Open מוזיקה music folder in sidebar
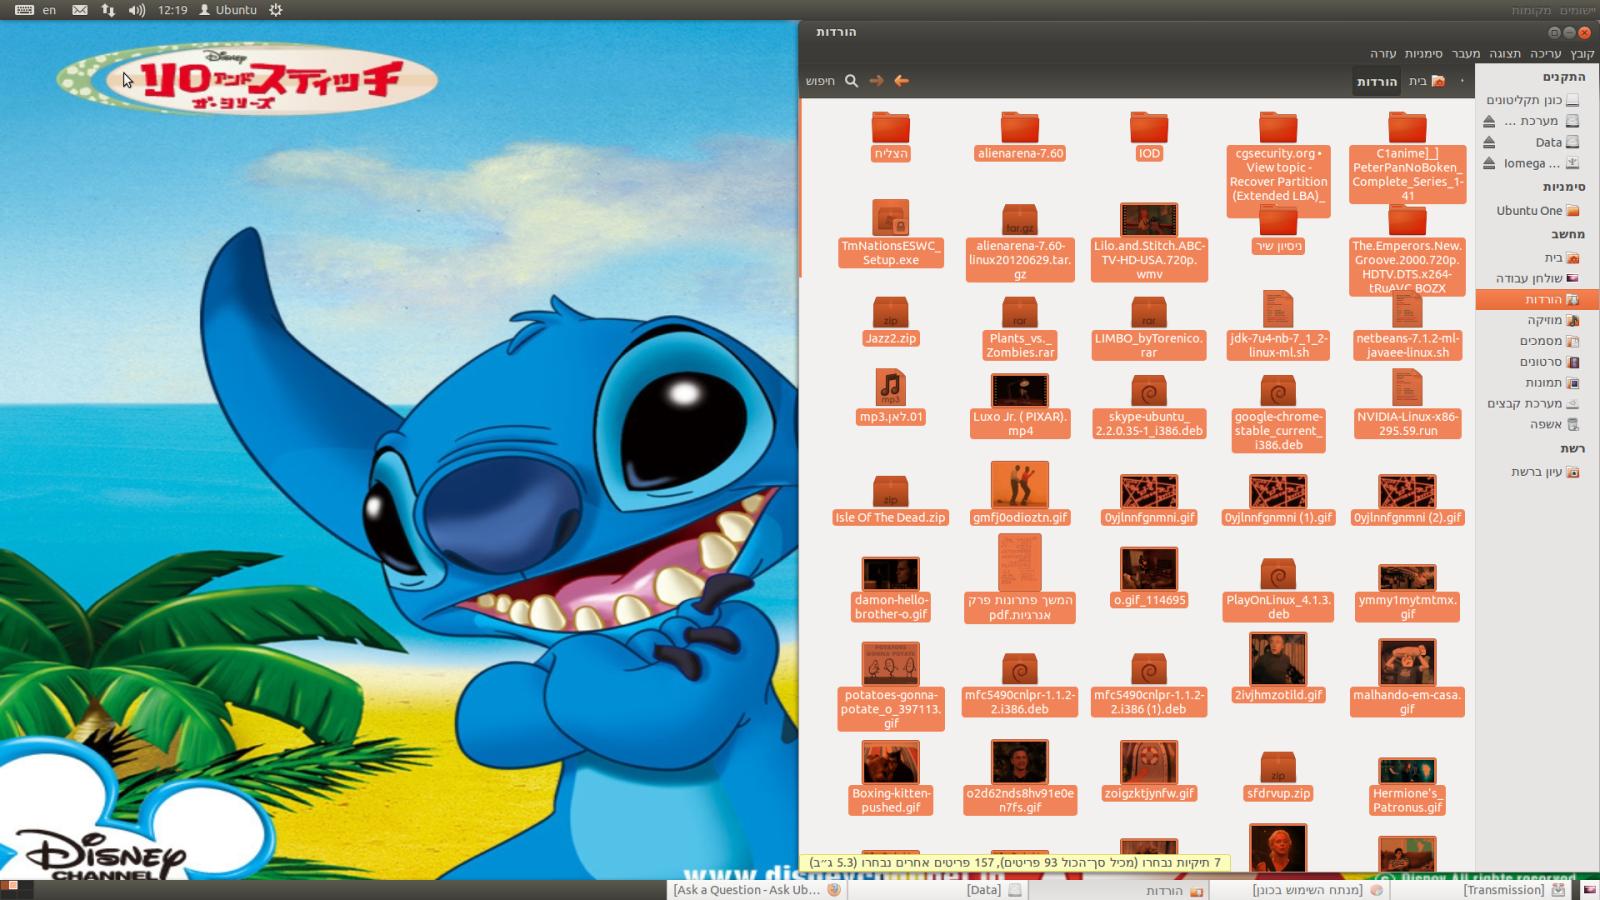Viewport: 1600px width, 900px height. [x=1537, y=320]
